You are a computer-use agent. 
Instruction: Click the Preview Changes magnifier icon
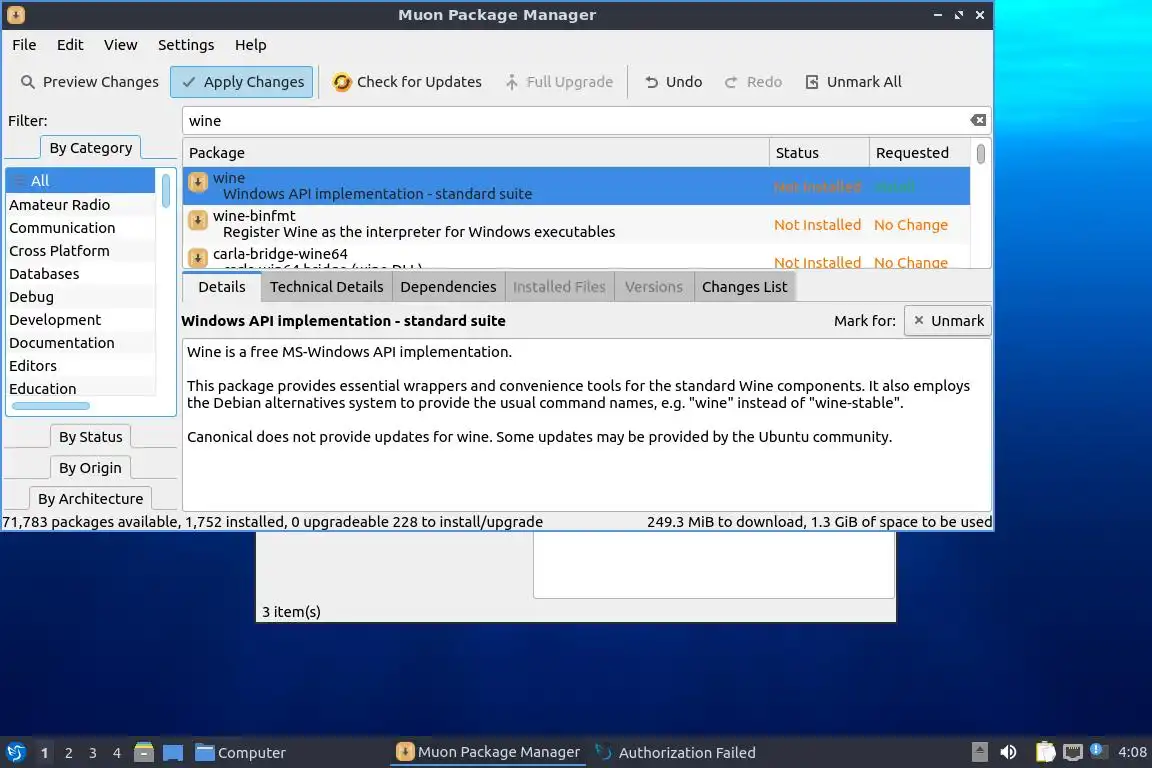[x=27, y=82]
